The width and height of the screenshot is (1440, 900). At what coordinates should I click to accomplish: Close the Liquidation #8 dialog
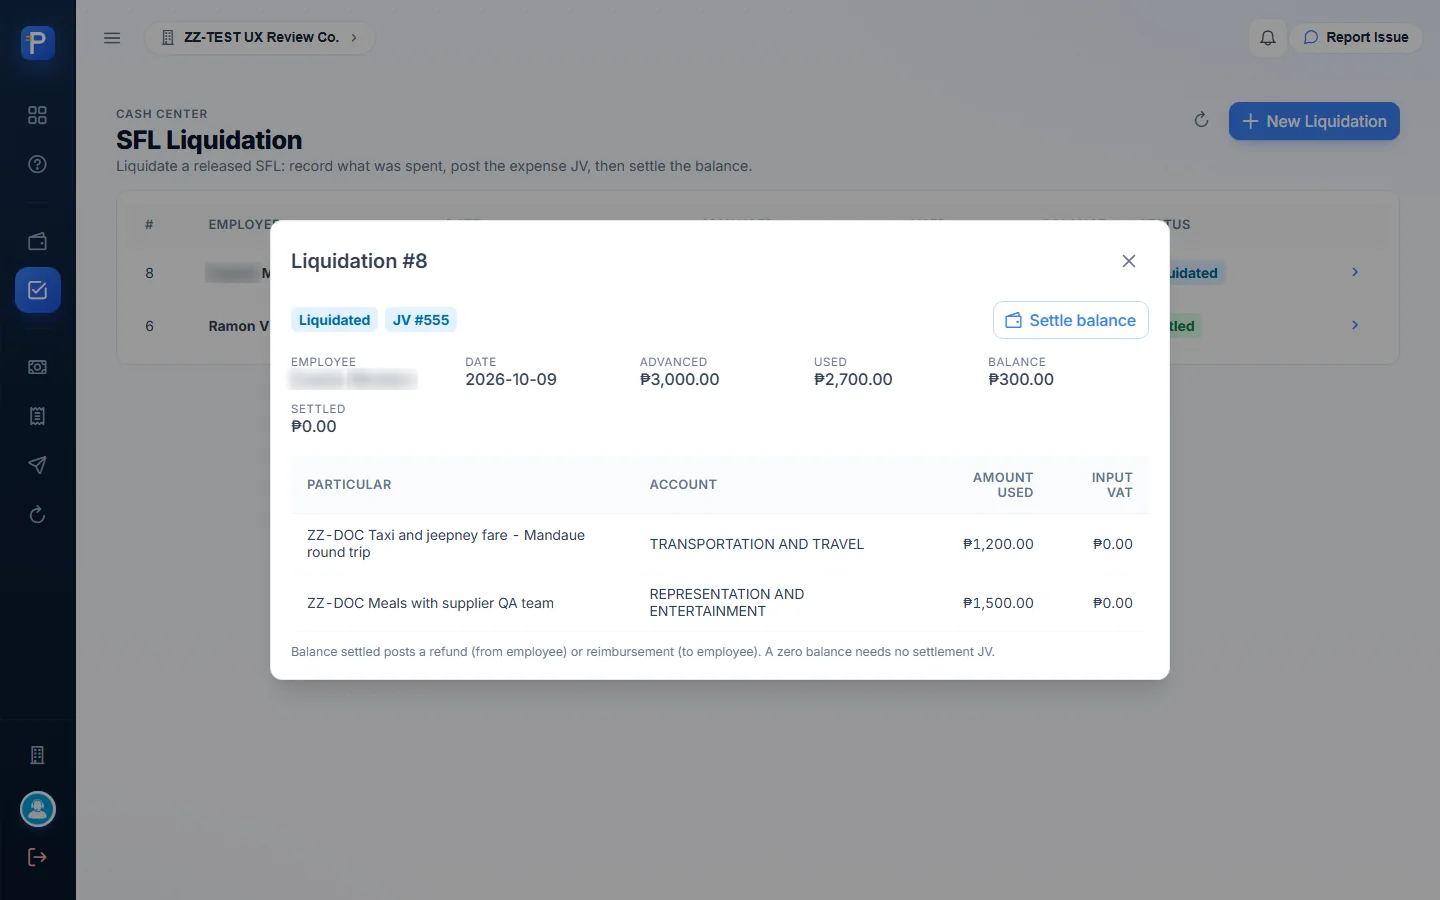pos(1129,261)
